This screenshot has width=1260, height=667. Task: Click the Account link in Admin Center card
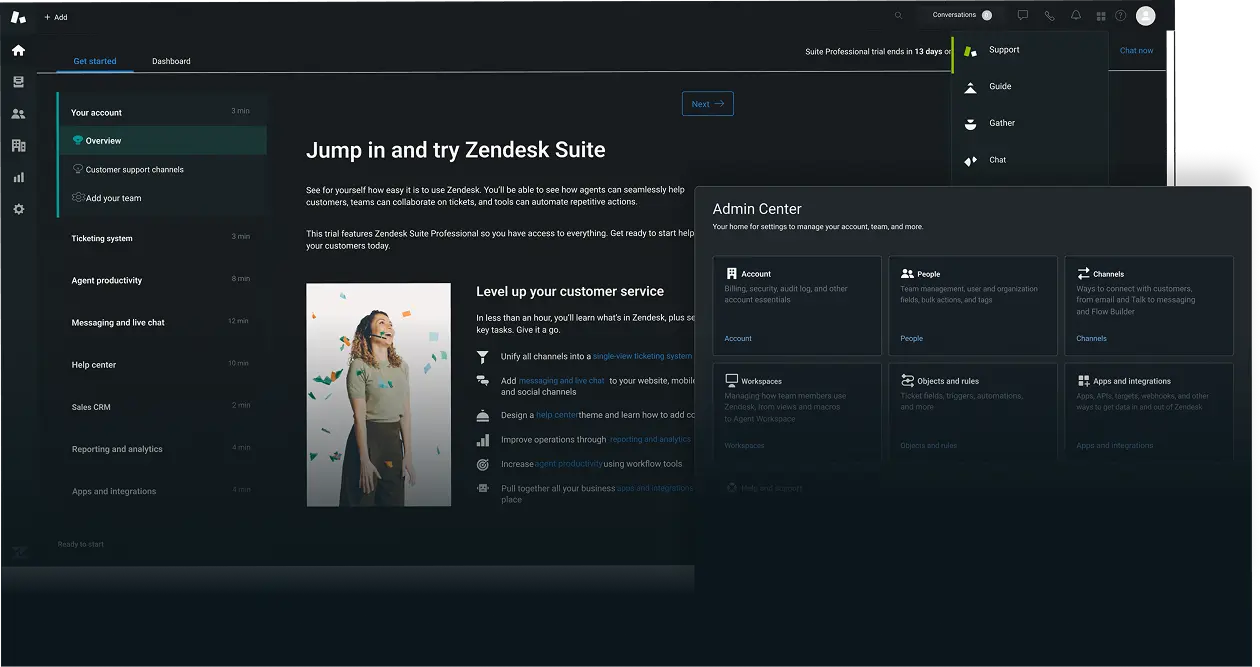738,339
